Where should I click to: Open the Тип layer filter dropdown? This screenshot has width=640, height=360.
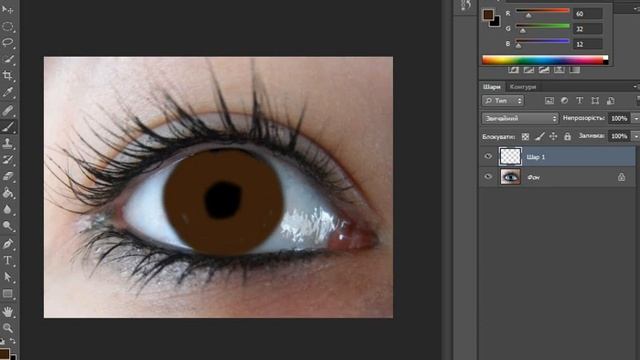pyautogui.click(x=503, y=100)
